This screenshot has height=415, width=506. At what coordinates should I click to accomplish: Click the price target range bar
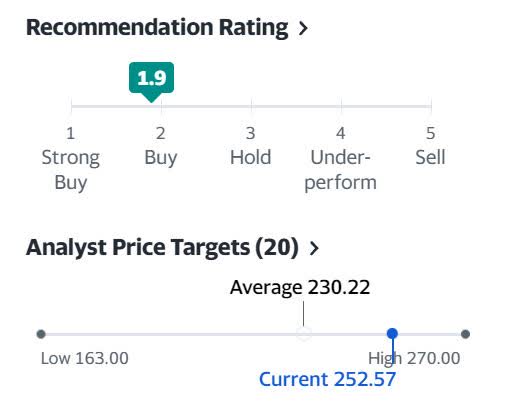click(x=253, y=334)
